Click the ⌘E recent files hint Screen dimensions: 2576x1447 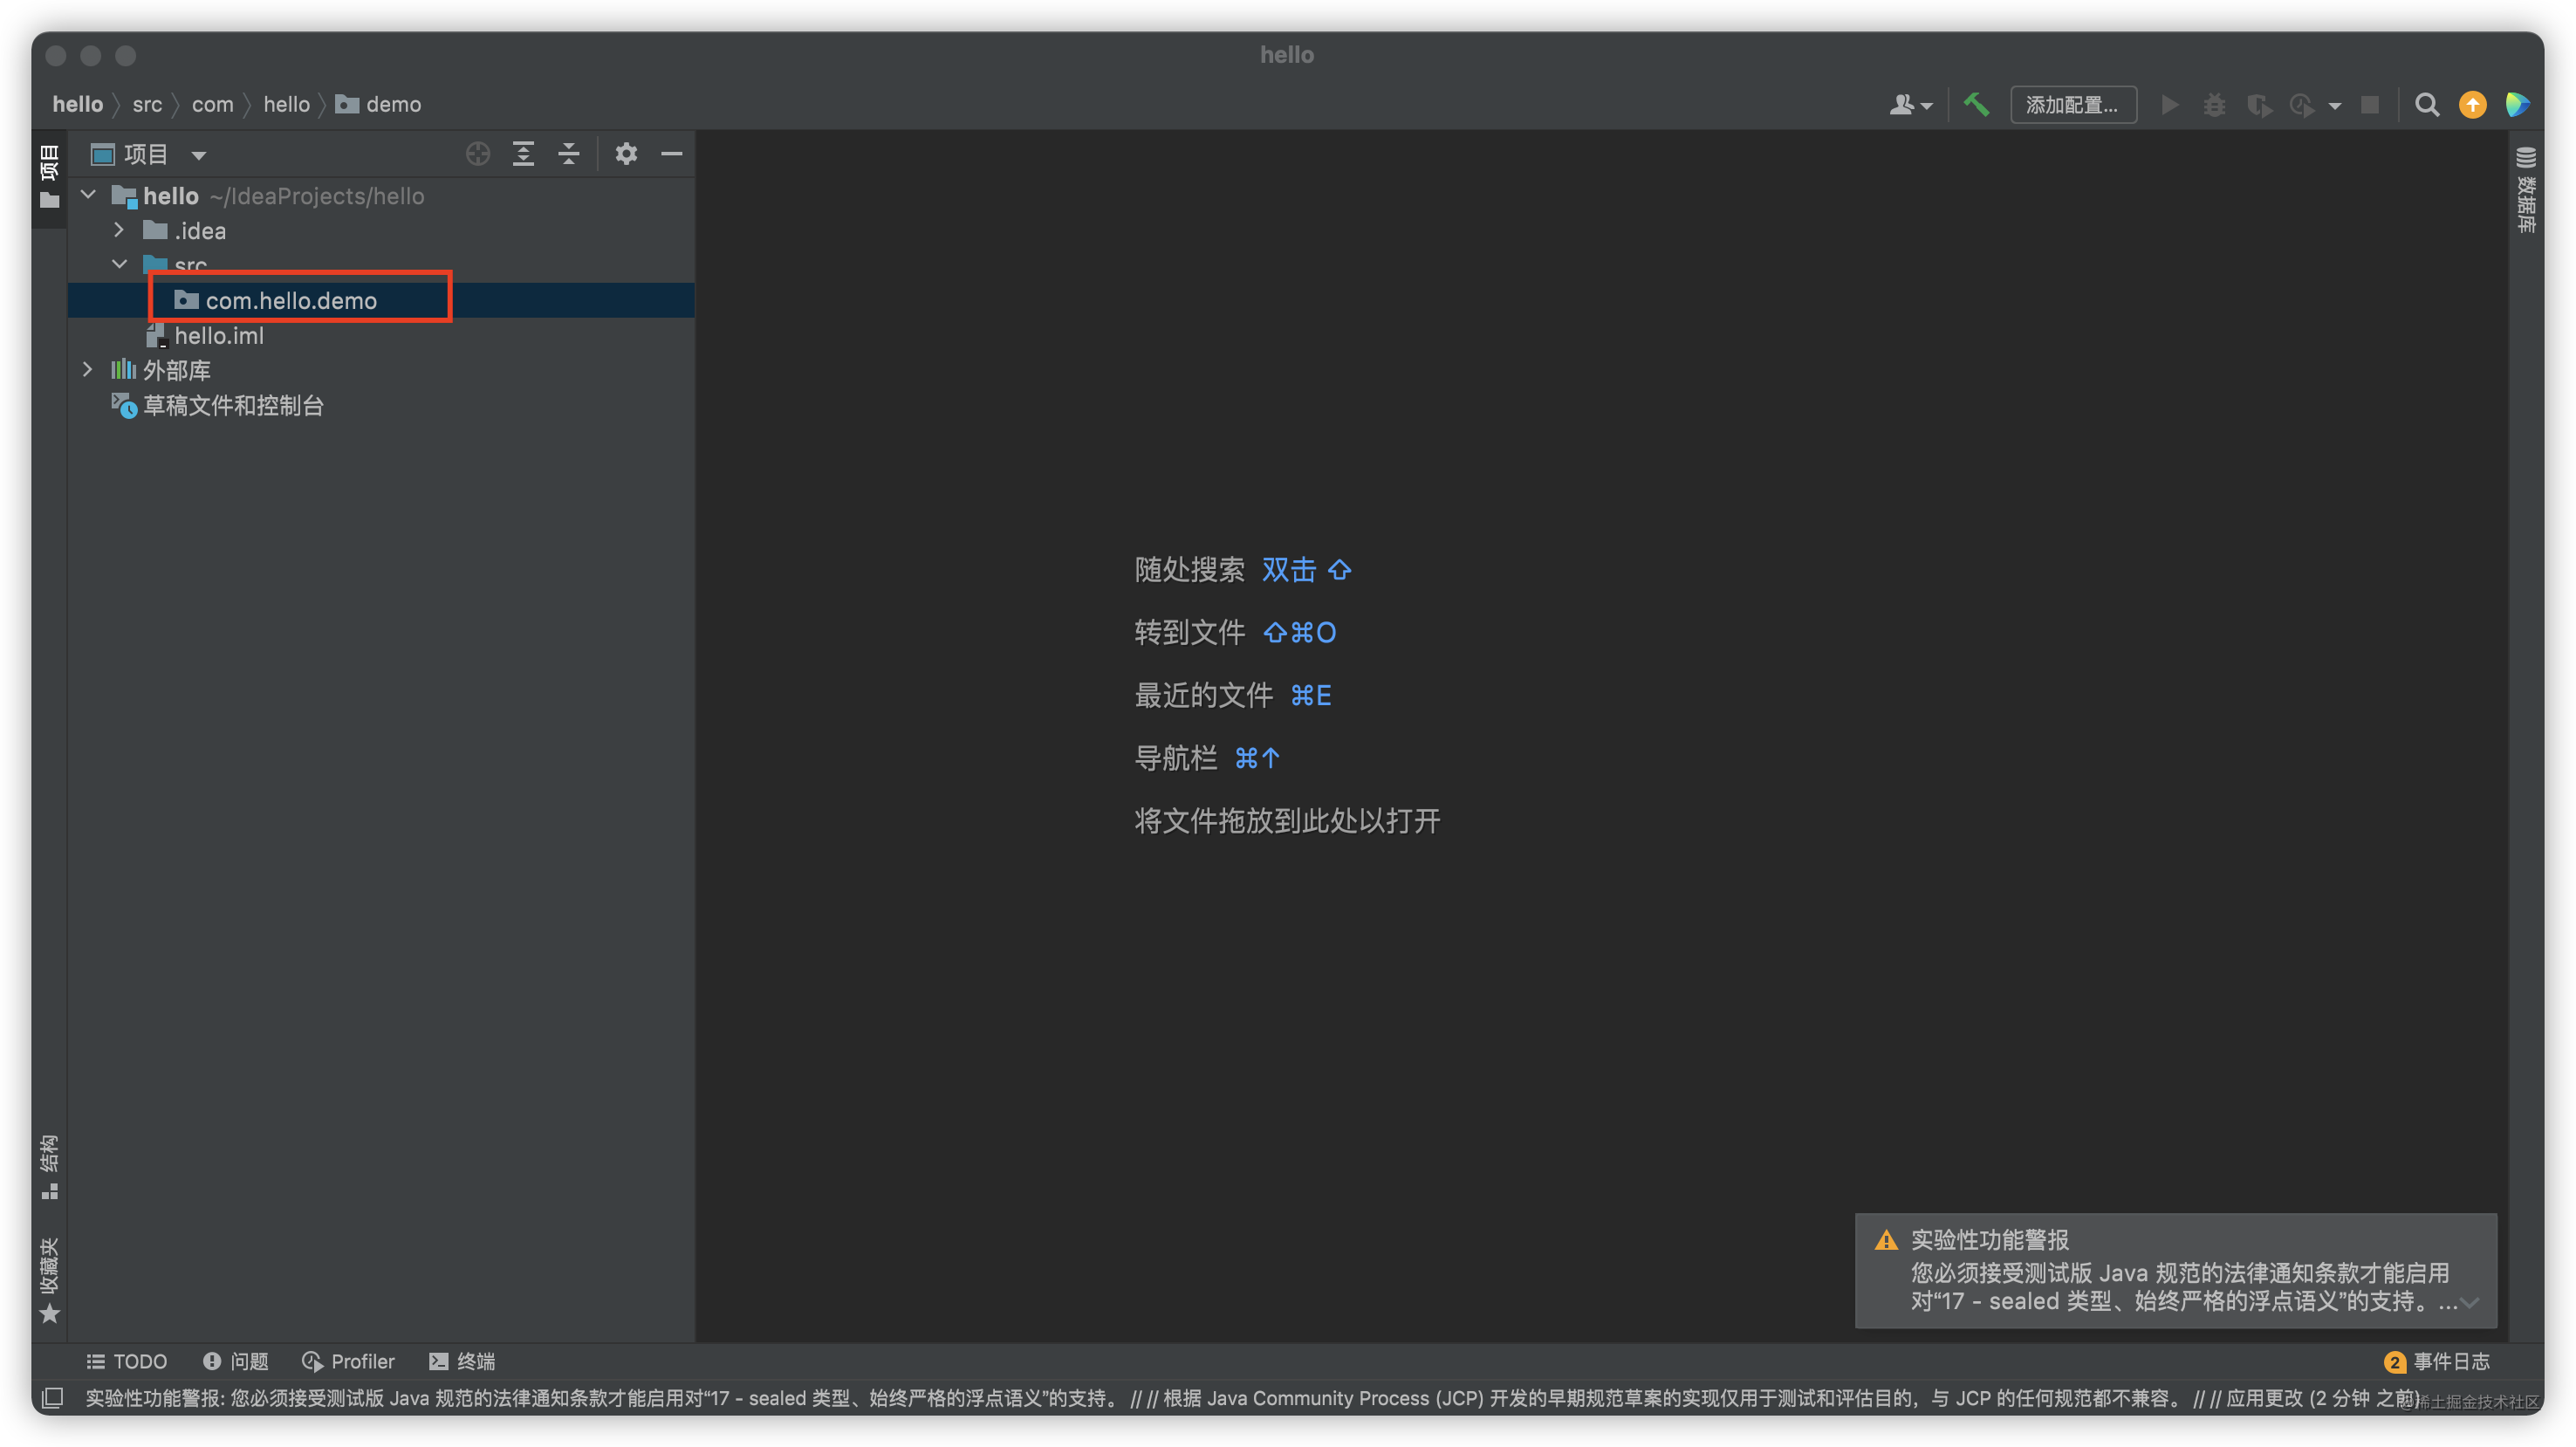click(x=1311, y=696)
